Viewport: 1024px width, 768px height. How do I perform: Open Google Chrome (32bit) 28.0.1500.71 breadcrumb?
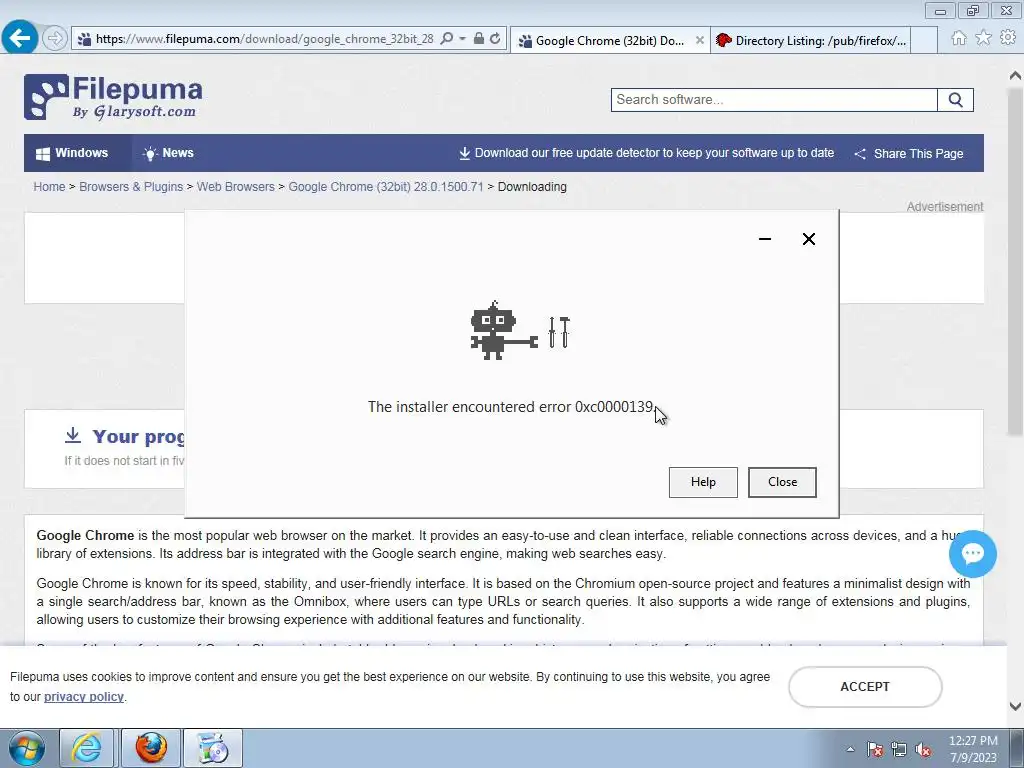click(386, 187)
